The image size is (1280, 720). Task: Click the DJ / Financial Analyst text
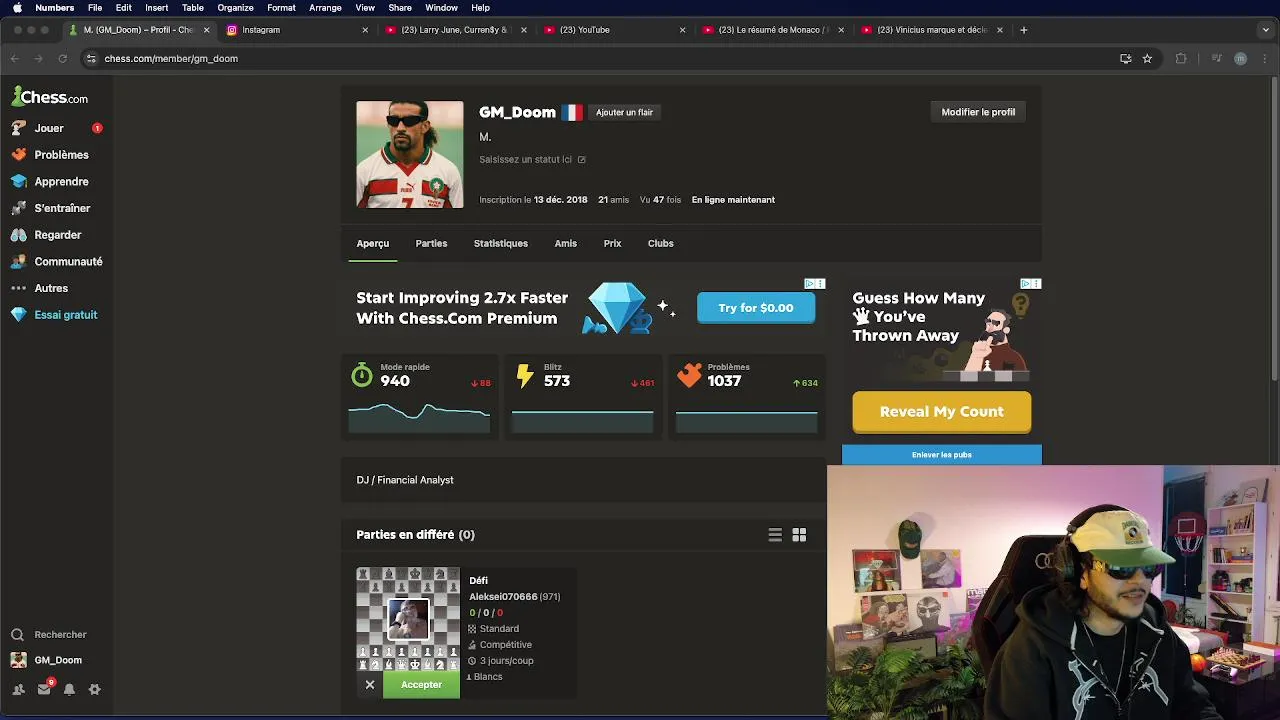pyautogui.click(x=405, y=480)
